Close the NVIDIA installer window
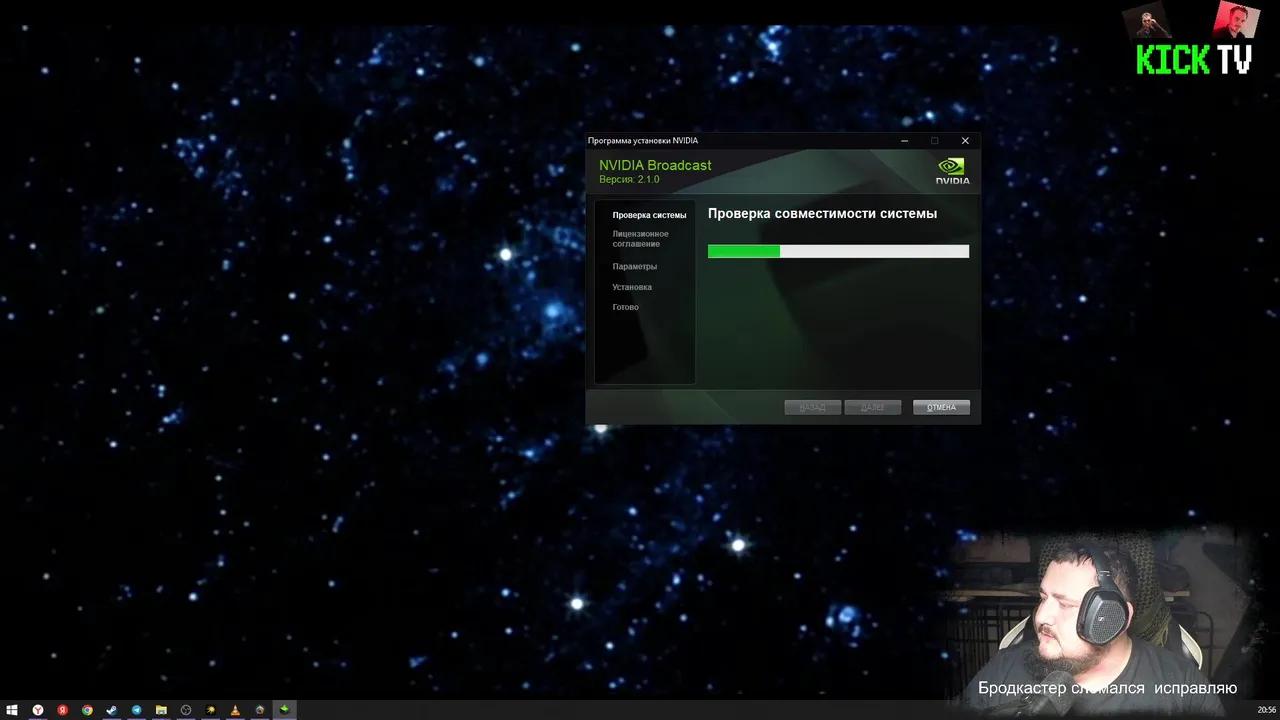 click(x=965, y=141)
